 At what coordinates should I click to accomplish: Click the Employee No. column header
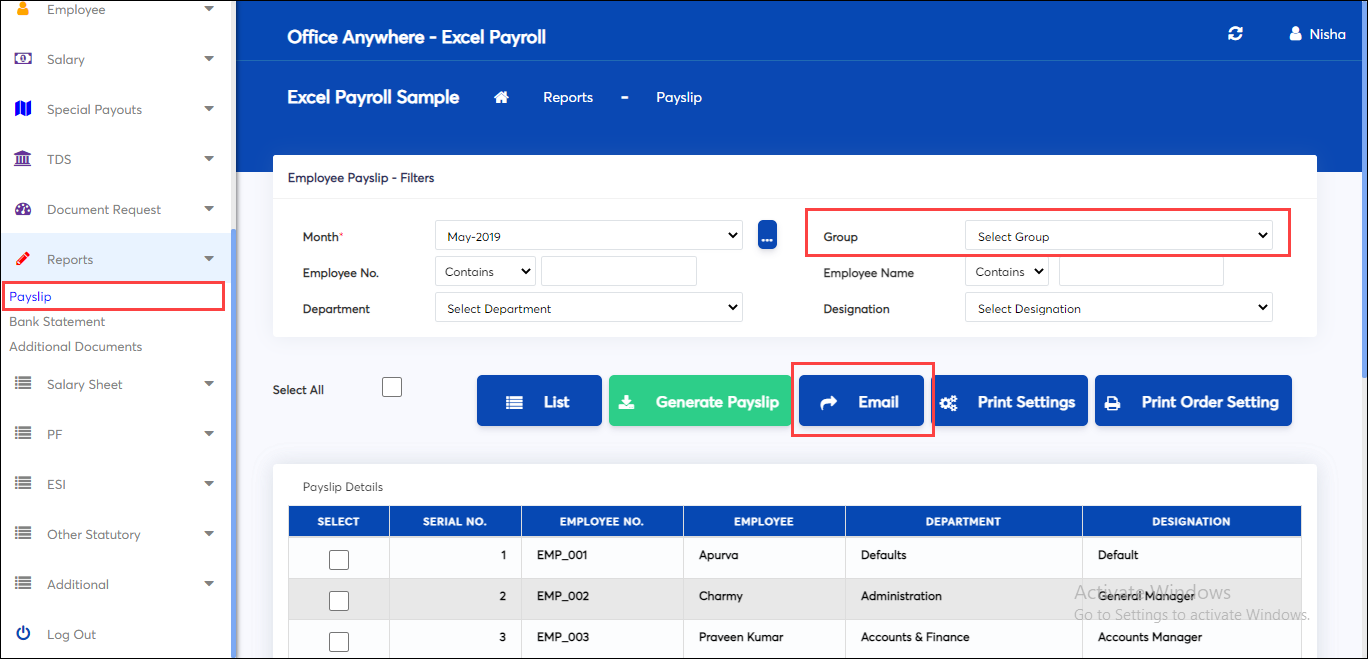[x=602, y=521]
